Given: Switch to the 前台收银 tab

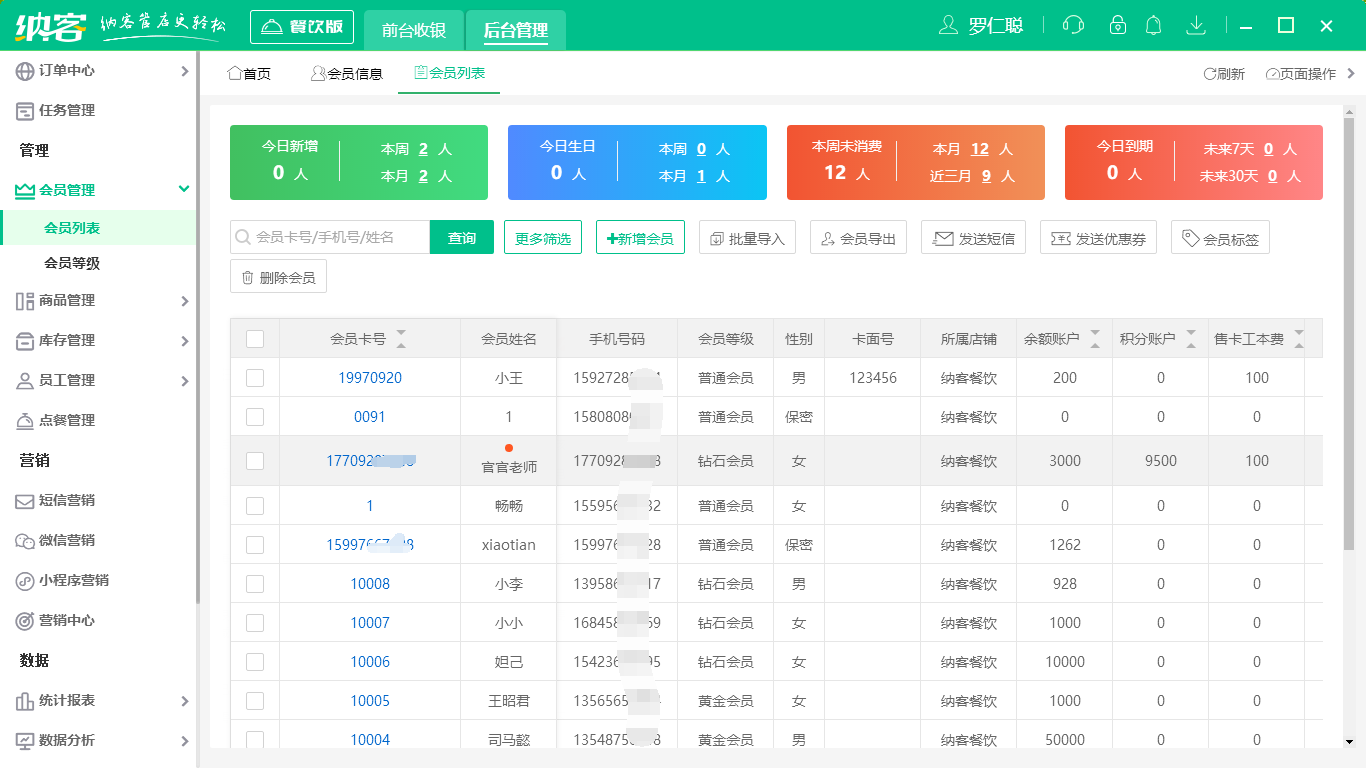Looking at the screenshot, I should point(413,30).
